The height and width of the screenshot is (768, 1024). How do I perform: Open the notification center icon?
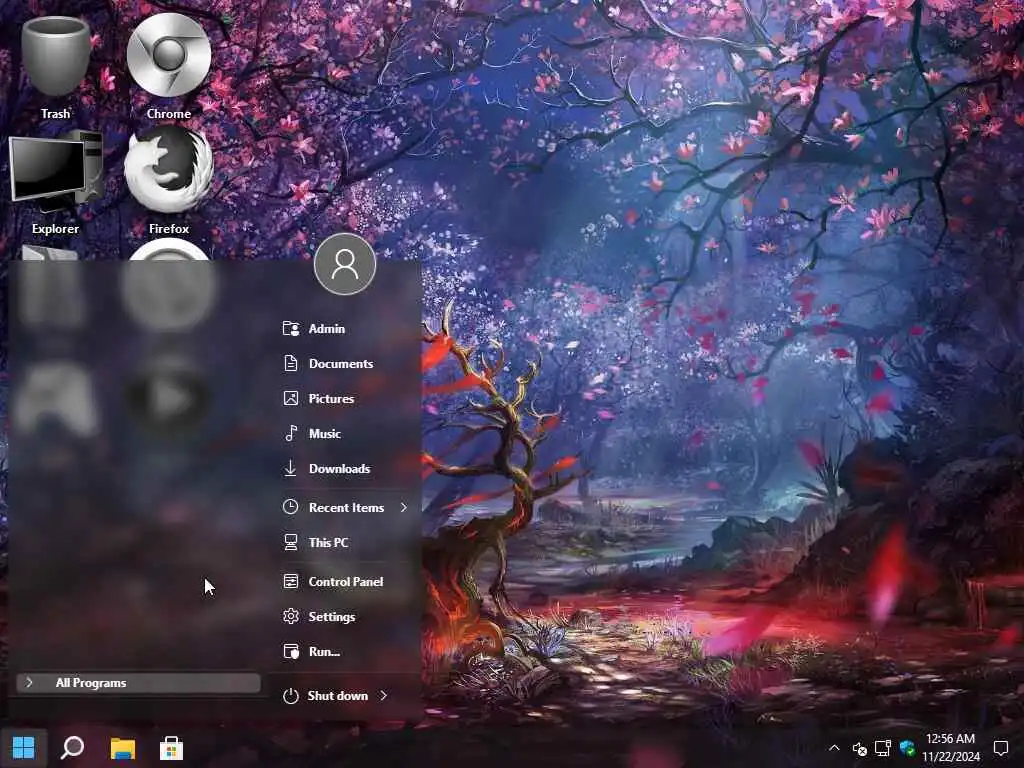point(1000,748)
